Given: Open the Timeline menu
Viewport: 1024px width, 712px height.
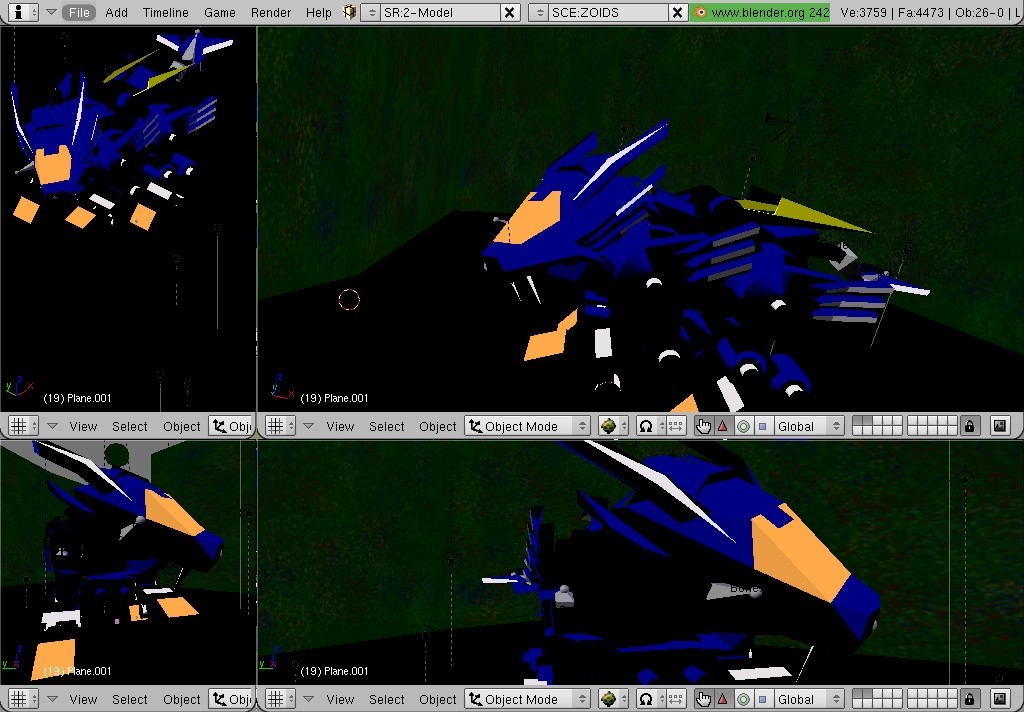Looking at the screenshot, I should pyautogui.click(x=165, y=12).
